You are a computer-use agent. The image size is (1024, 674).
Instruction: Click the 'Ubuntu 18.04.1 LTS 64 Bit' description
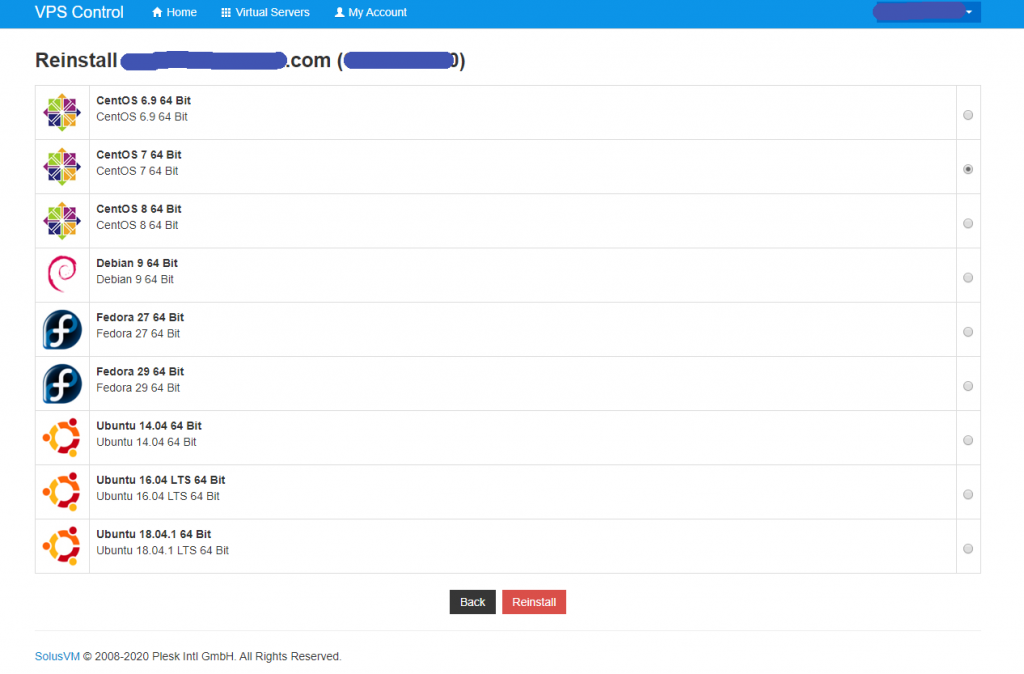[x=163, y=551]
